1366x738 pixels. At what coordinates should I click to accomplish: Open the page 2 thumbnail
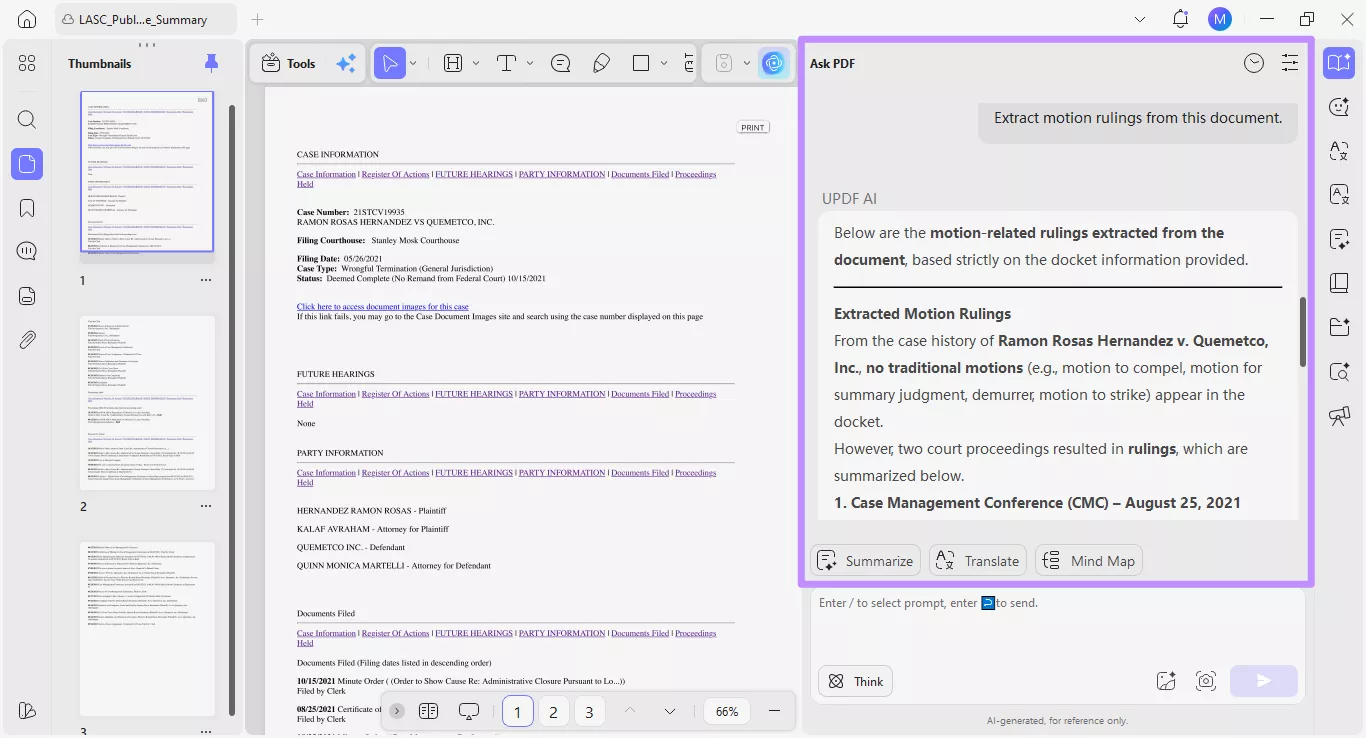point(148,403)
